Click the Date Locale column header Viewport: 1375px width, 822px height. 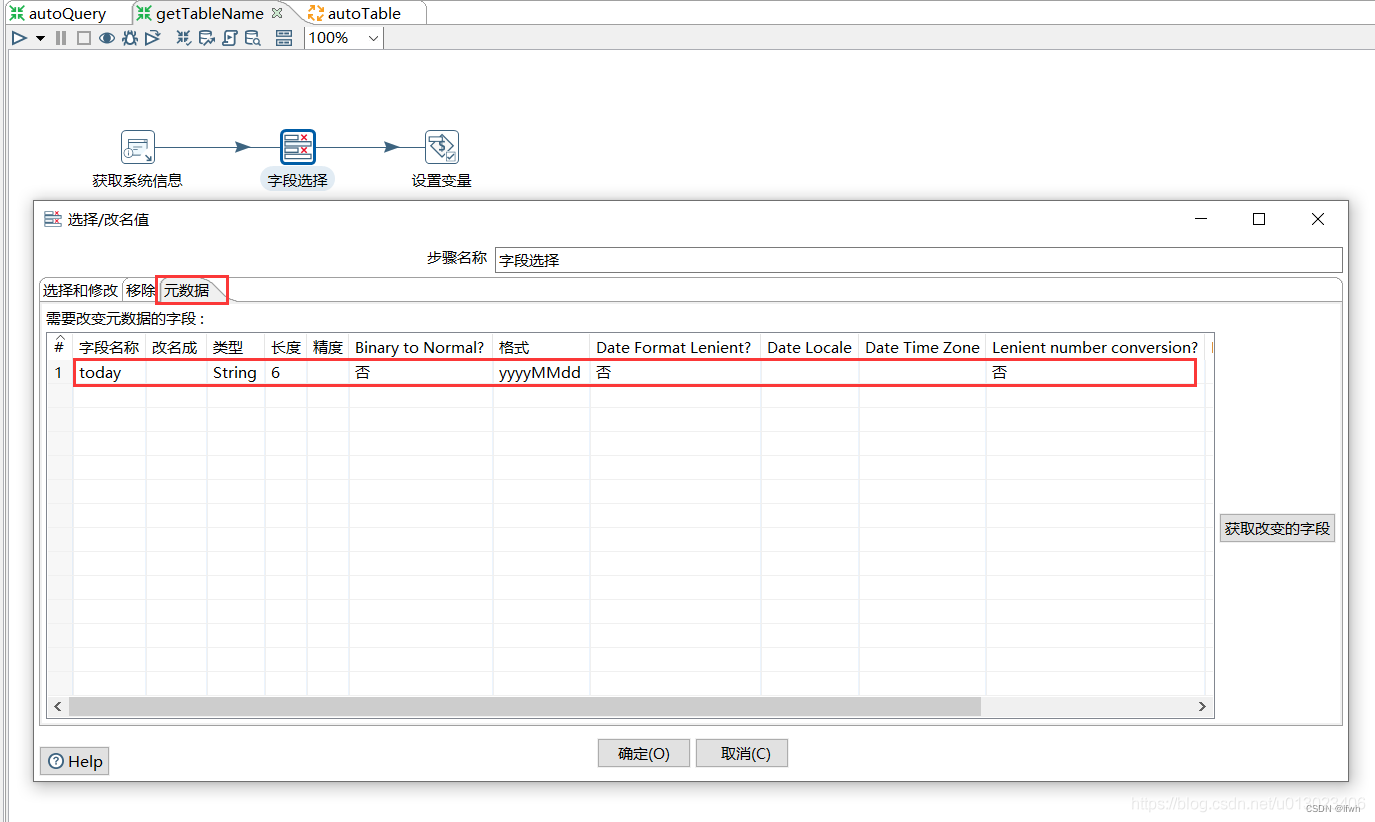[x=809, y=347]
